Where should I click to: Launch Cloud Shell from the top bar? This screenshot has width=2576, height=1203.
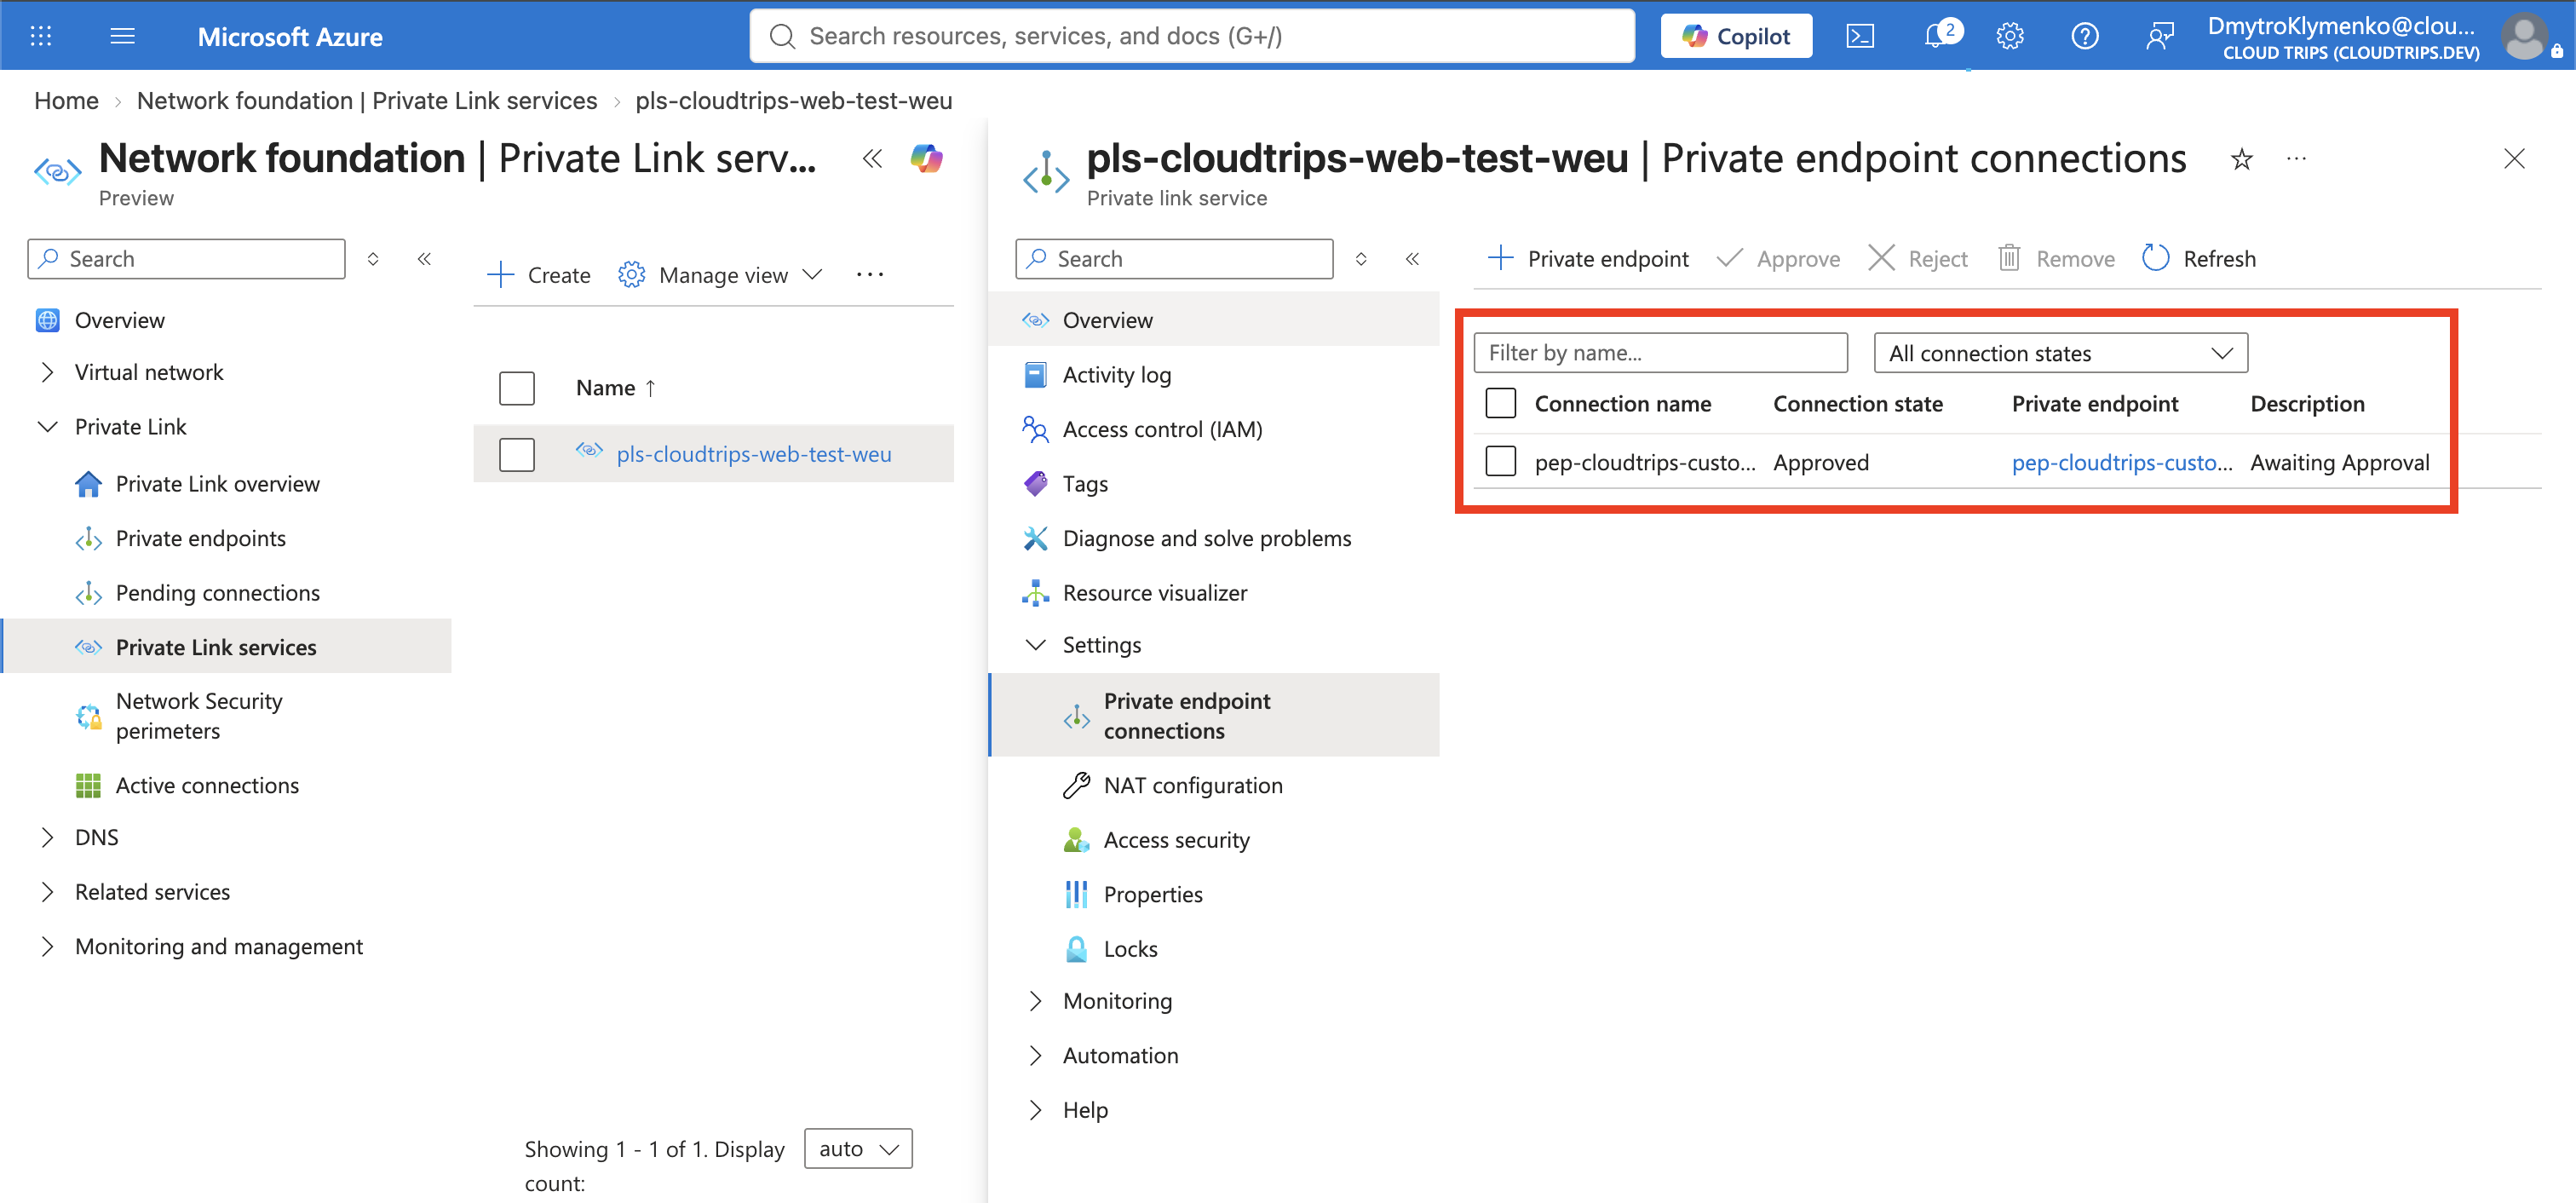(x=1860, y=36)
